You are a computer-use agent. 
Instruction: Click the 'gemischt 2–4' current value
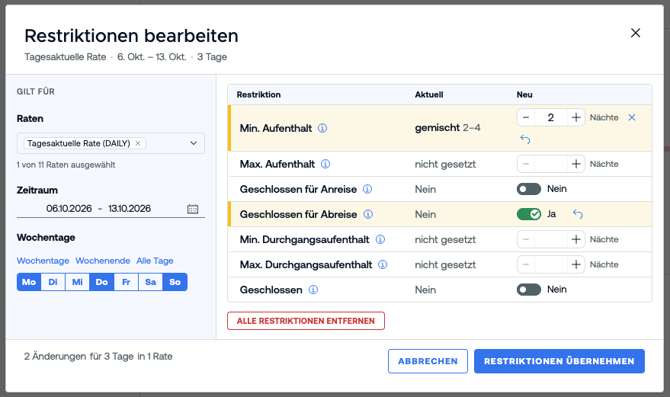tap(447, 128)
